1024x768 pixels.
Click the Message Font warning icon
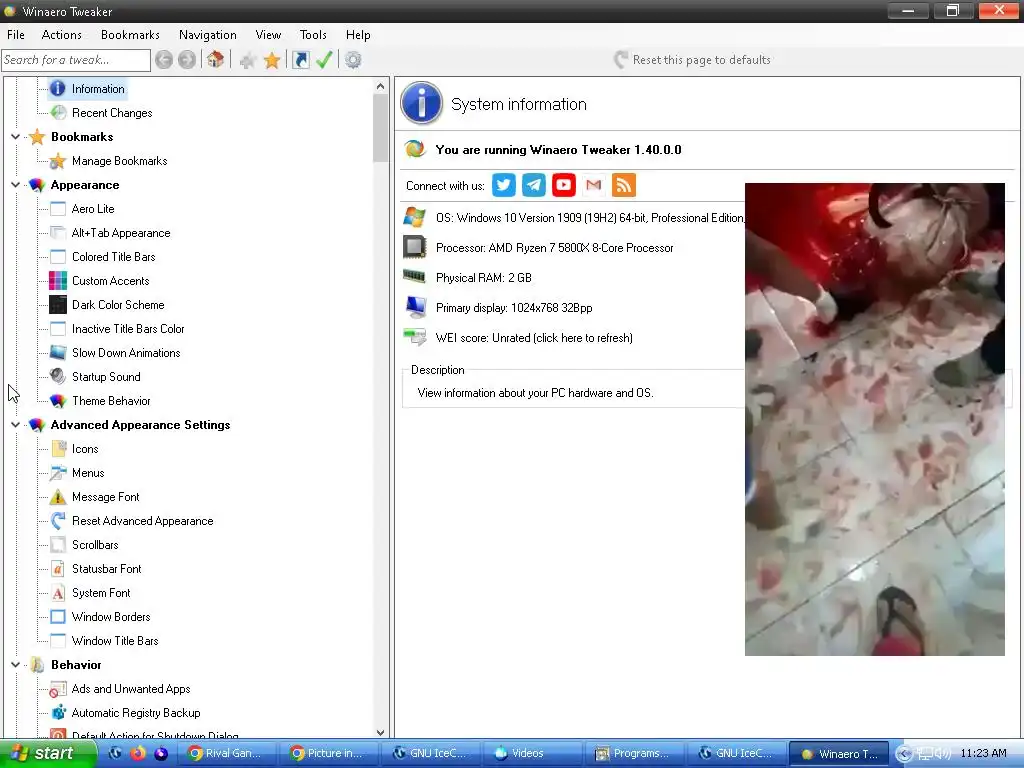(x=58, y=497)
